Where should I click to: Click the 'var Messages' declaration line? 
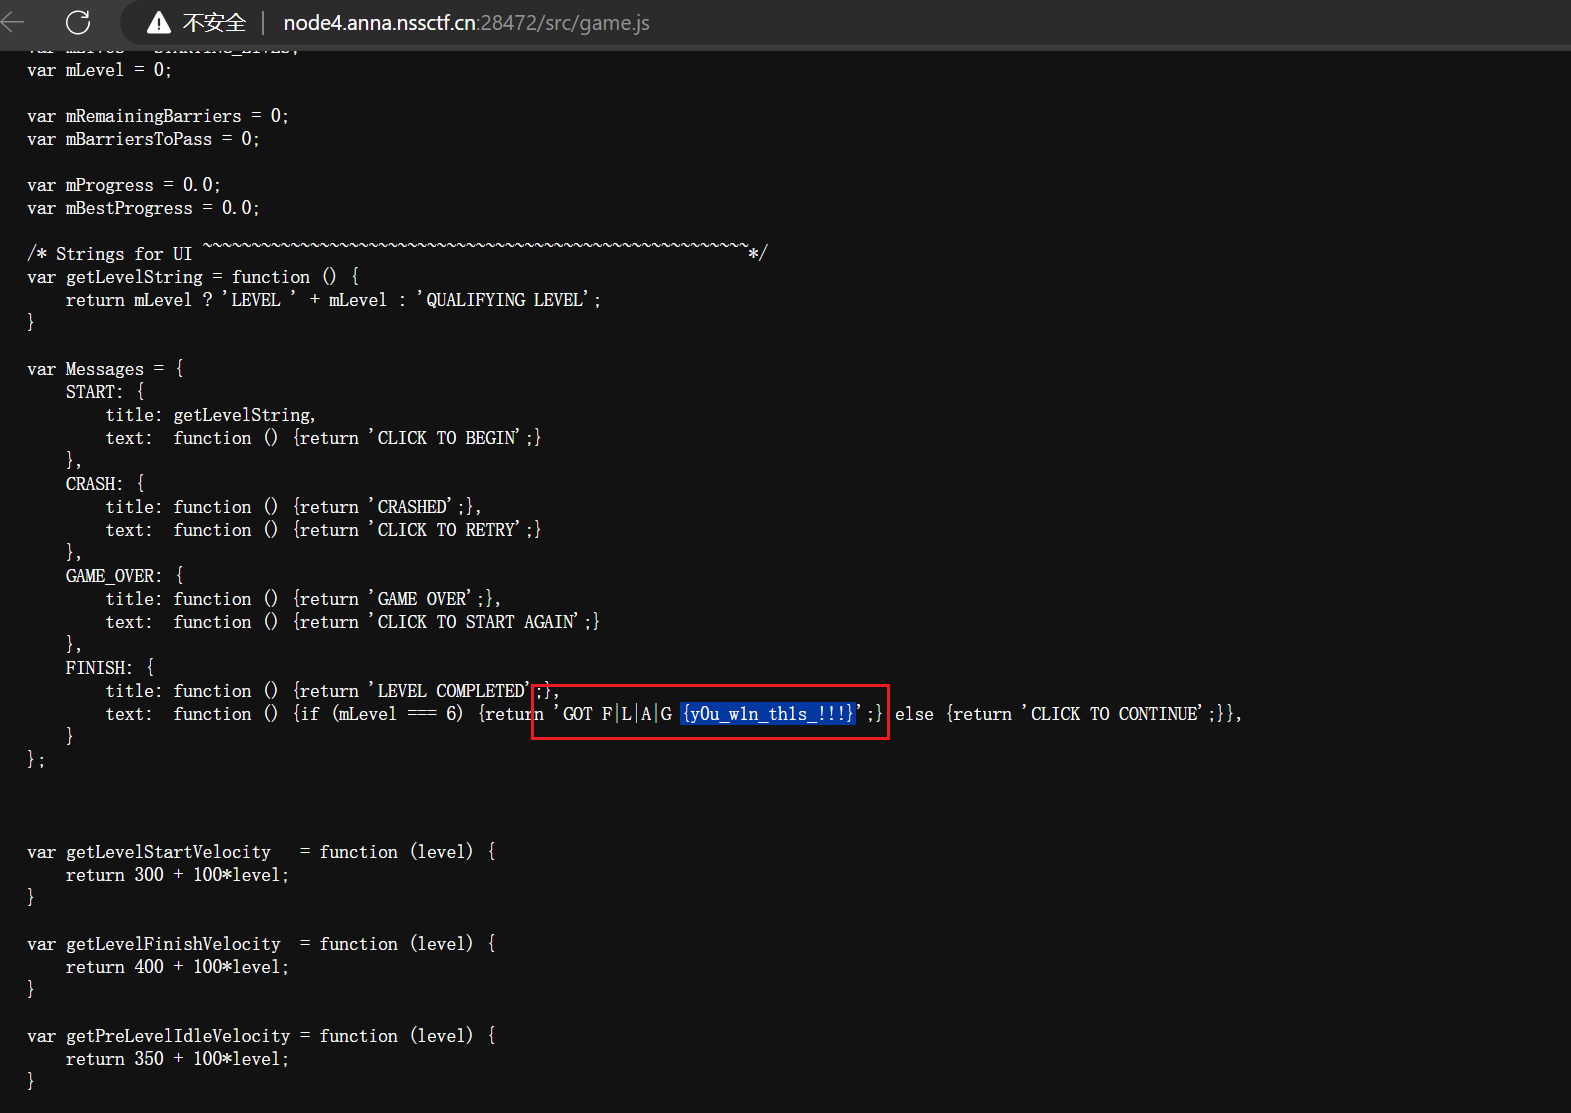[104, 369]
